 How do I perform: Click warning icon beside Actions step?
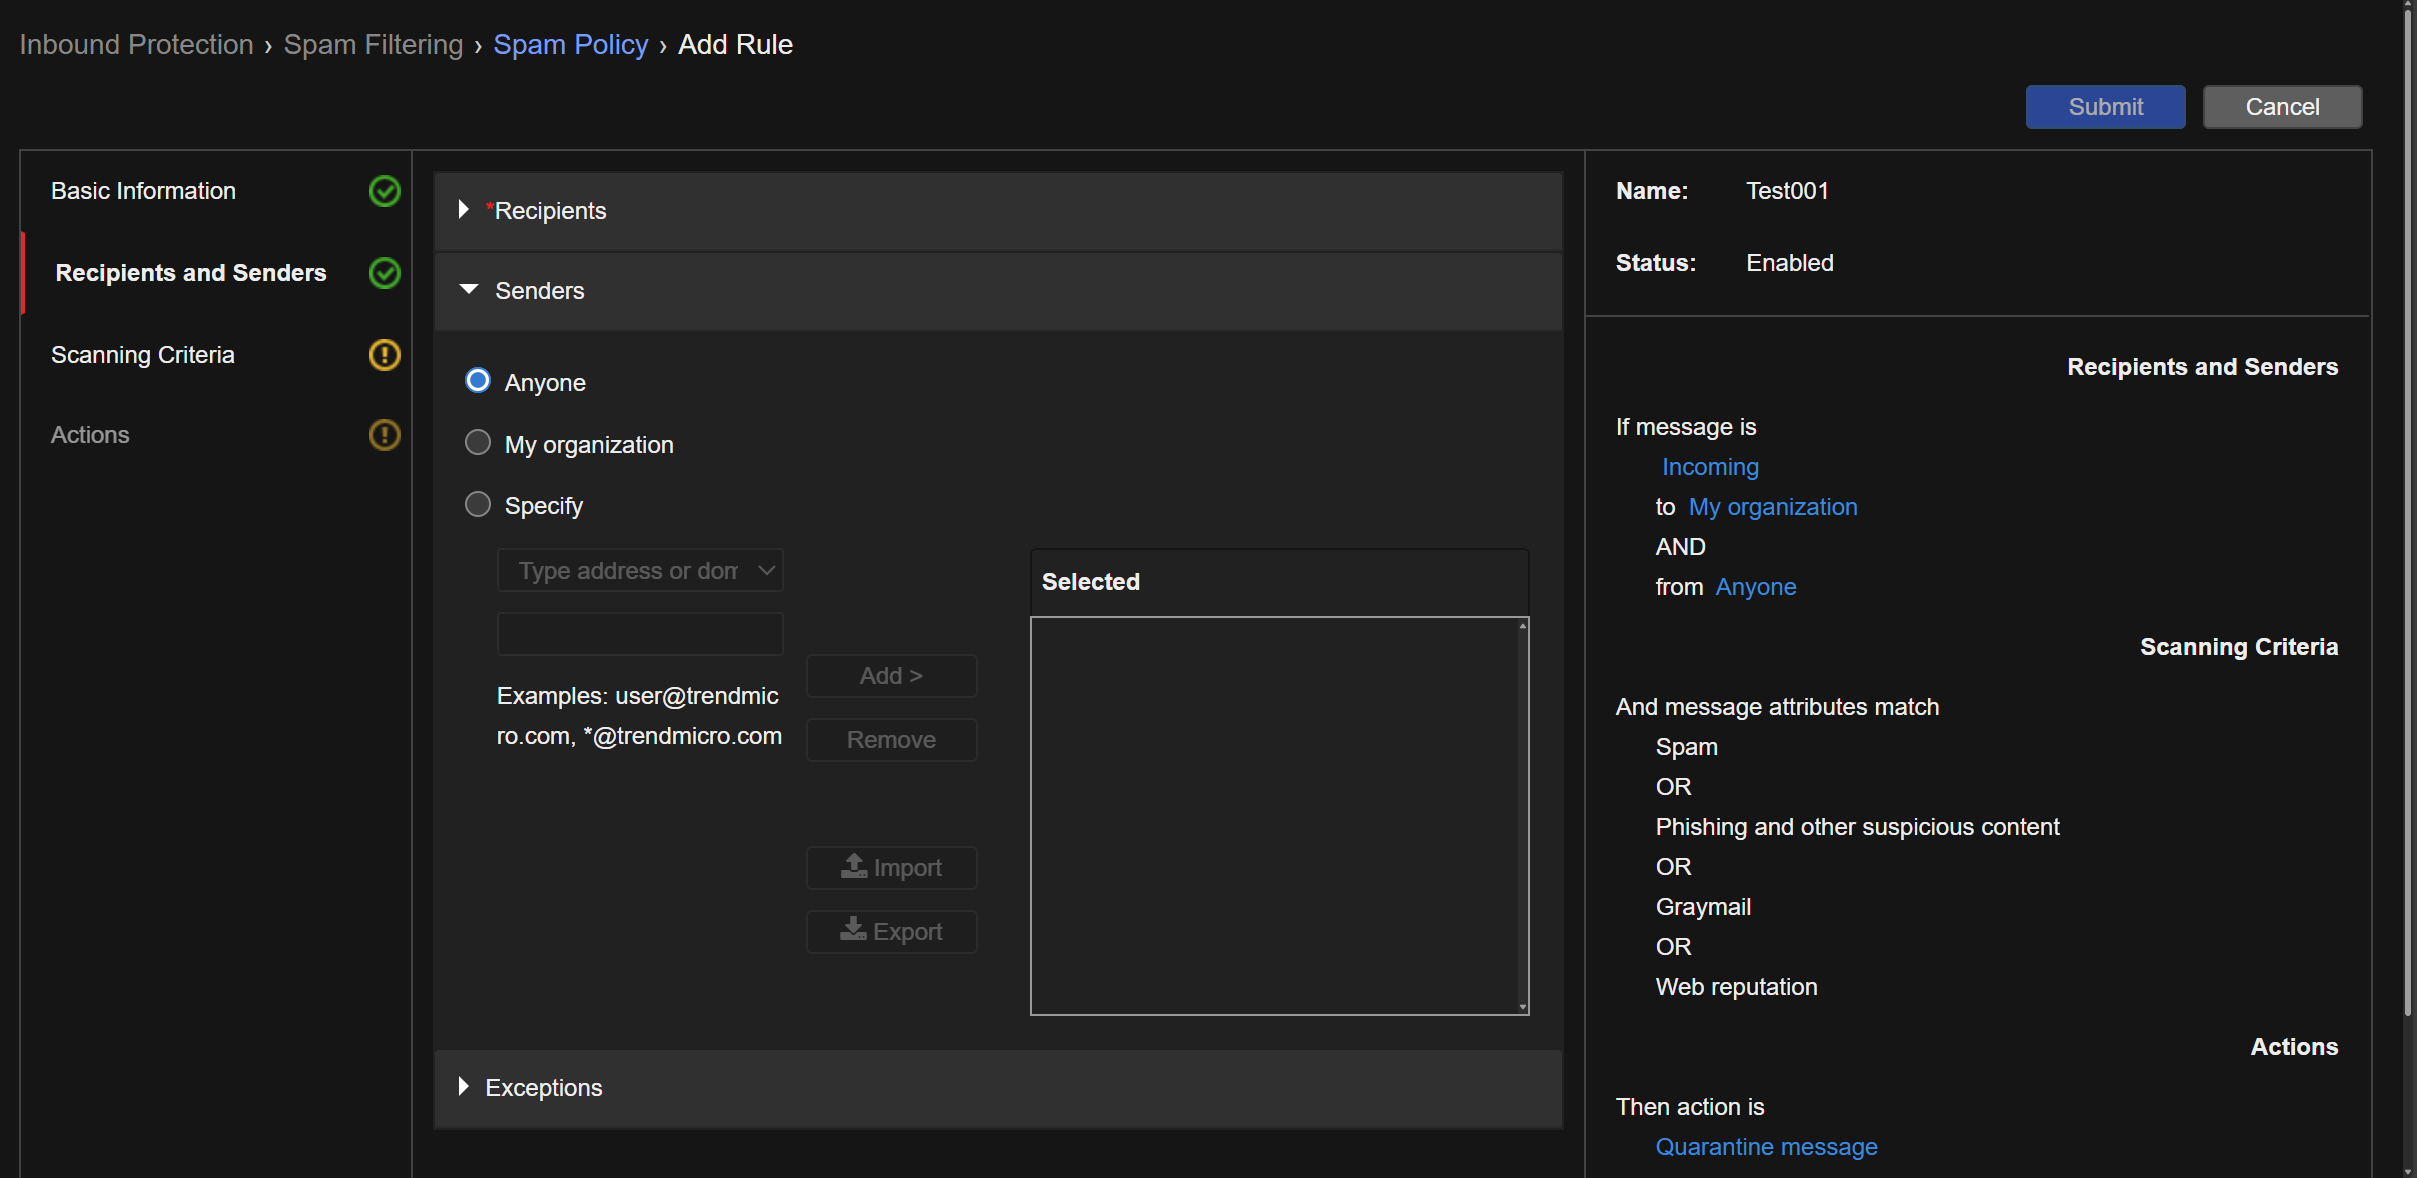[x=384, y=435]
